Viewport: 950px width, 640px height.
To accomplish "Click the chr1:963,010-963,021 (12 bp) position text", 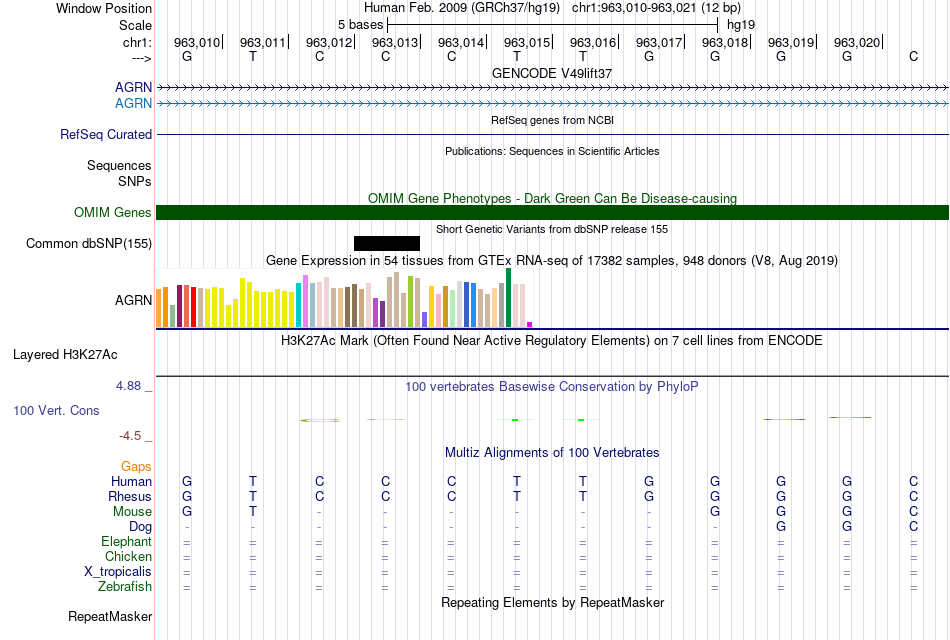I will (x=656, y=8).
